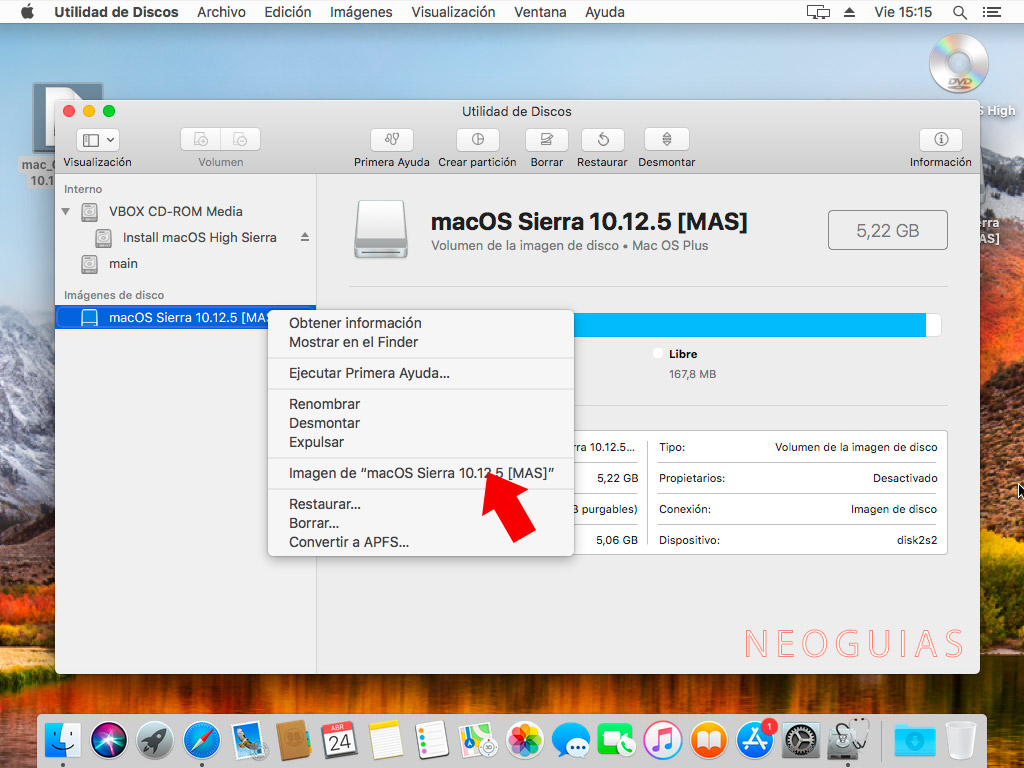Open Notes from the Dock

click(x=385, y=741)
